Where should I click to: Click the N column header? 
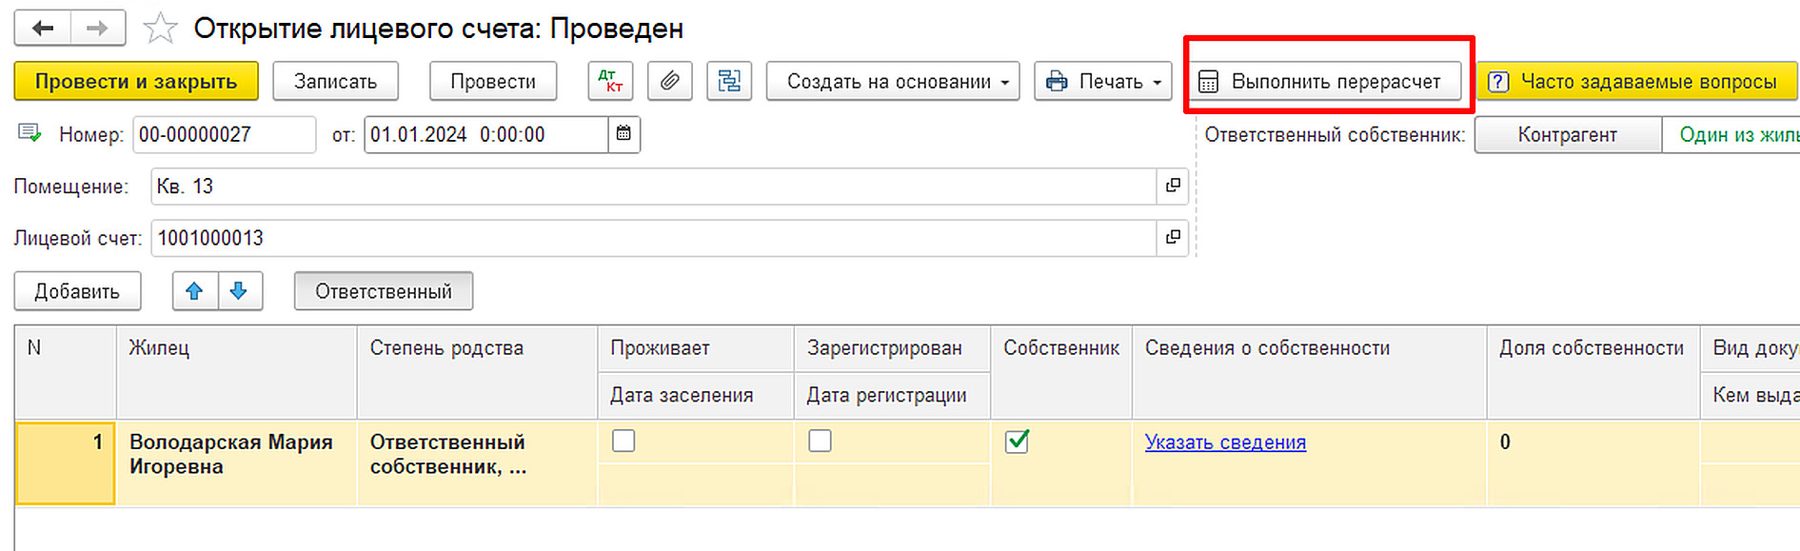pos(66,371)
